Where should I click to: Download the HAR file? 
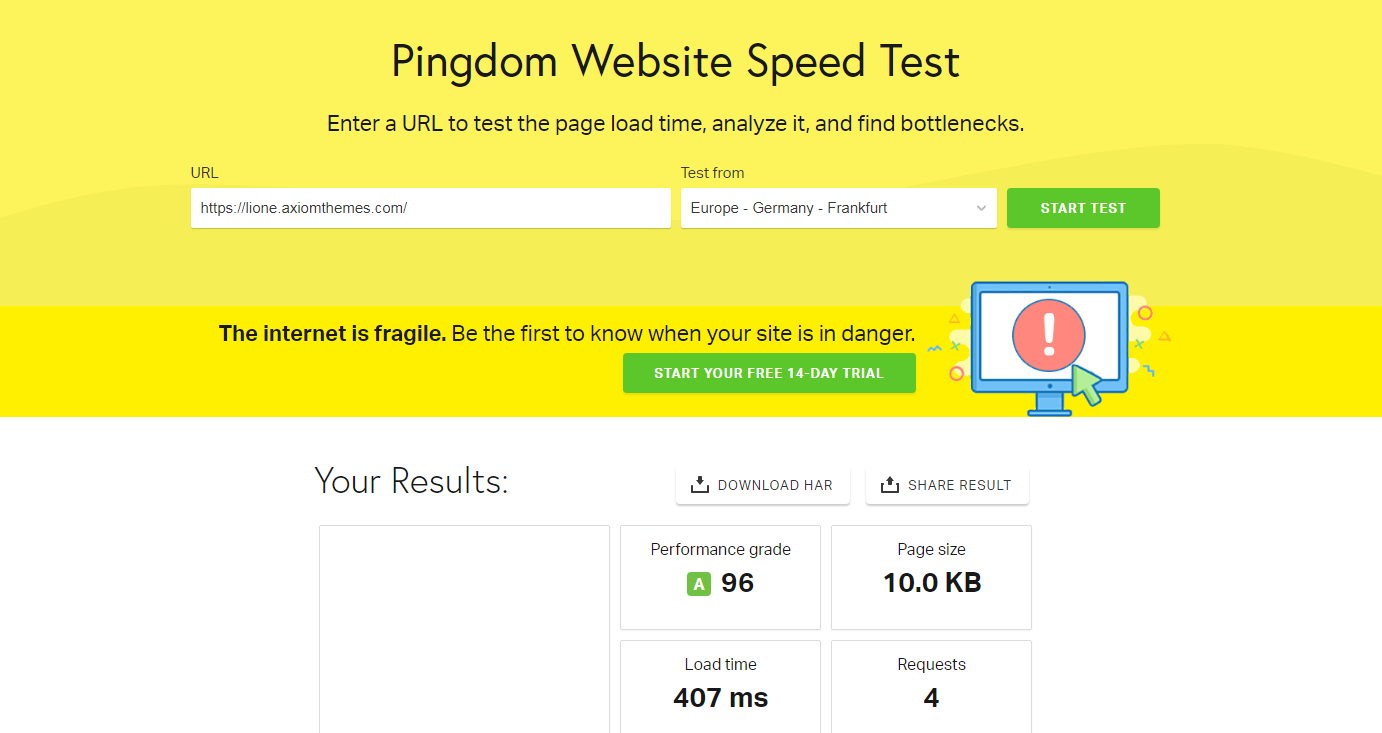click(x=763, y=485)
